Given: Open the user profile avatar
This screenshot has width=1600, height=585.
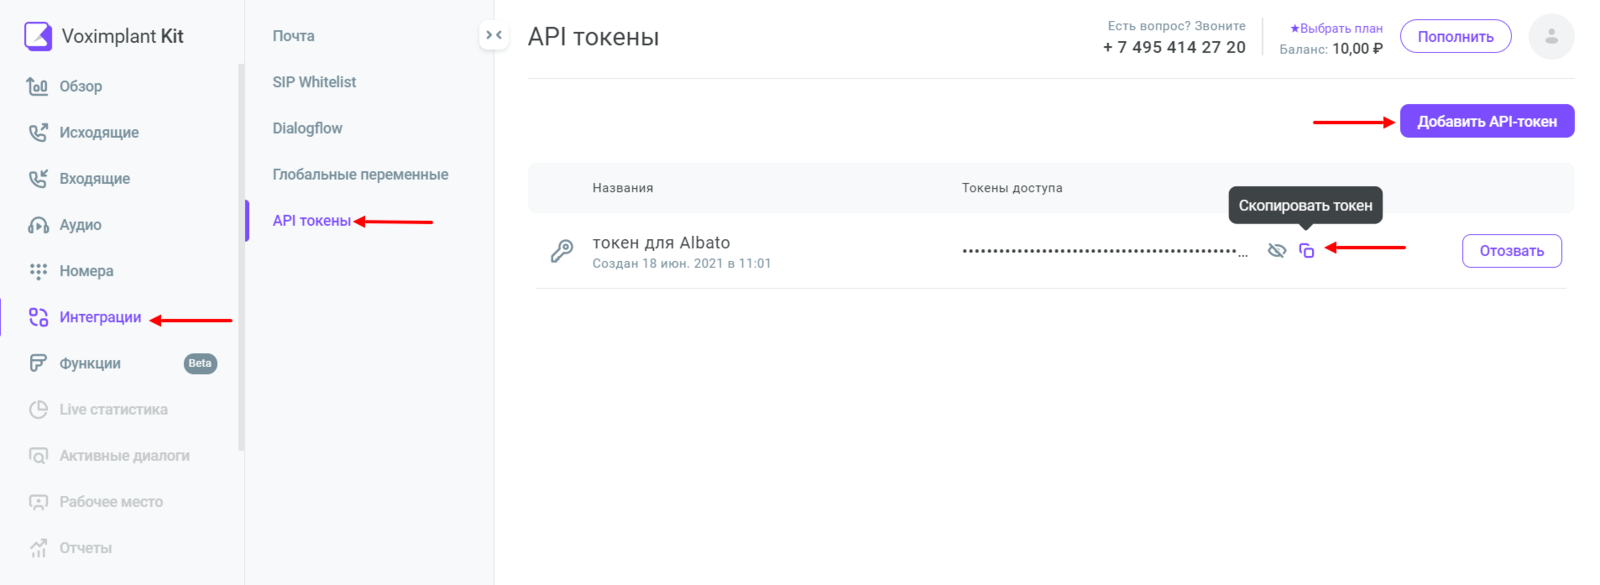Looking at the screenshot, I should [x=1551, y=37].
